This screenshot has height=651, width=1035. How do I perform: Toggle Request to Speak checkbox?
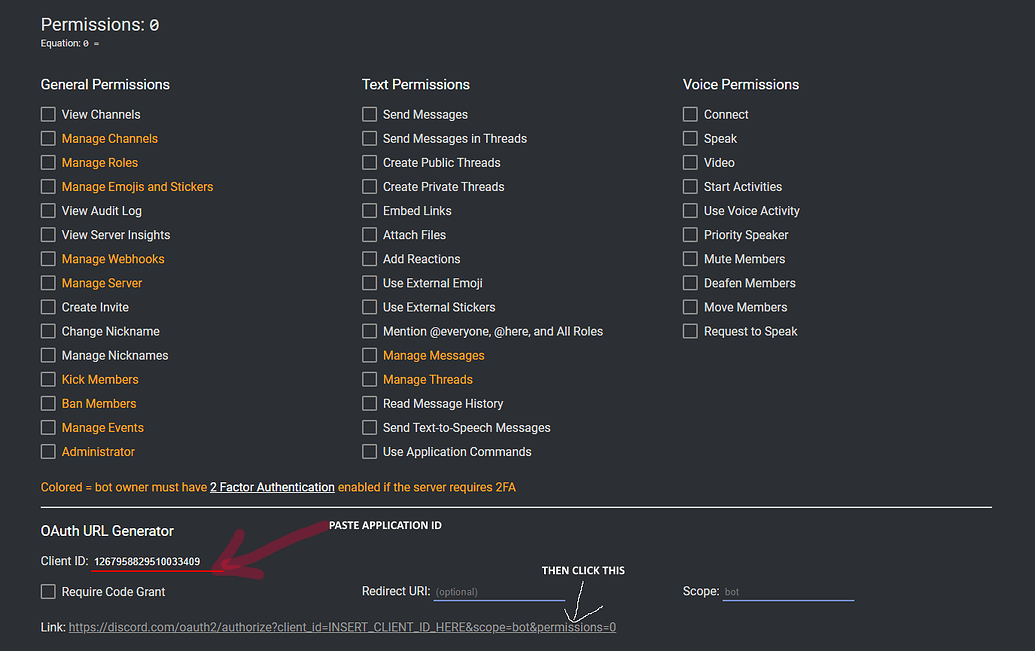coord(690,331)
